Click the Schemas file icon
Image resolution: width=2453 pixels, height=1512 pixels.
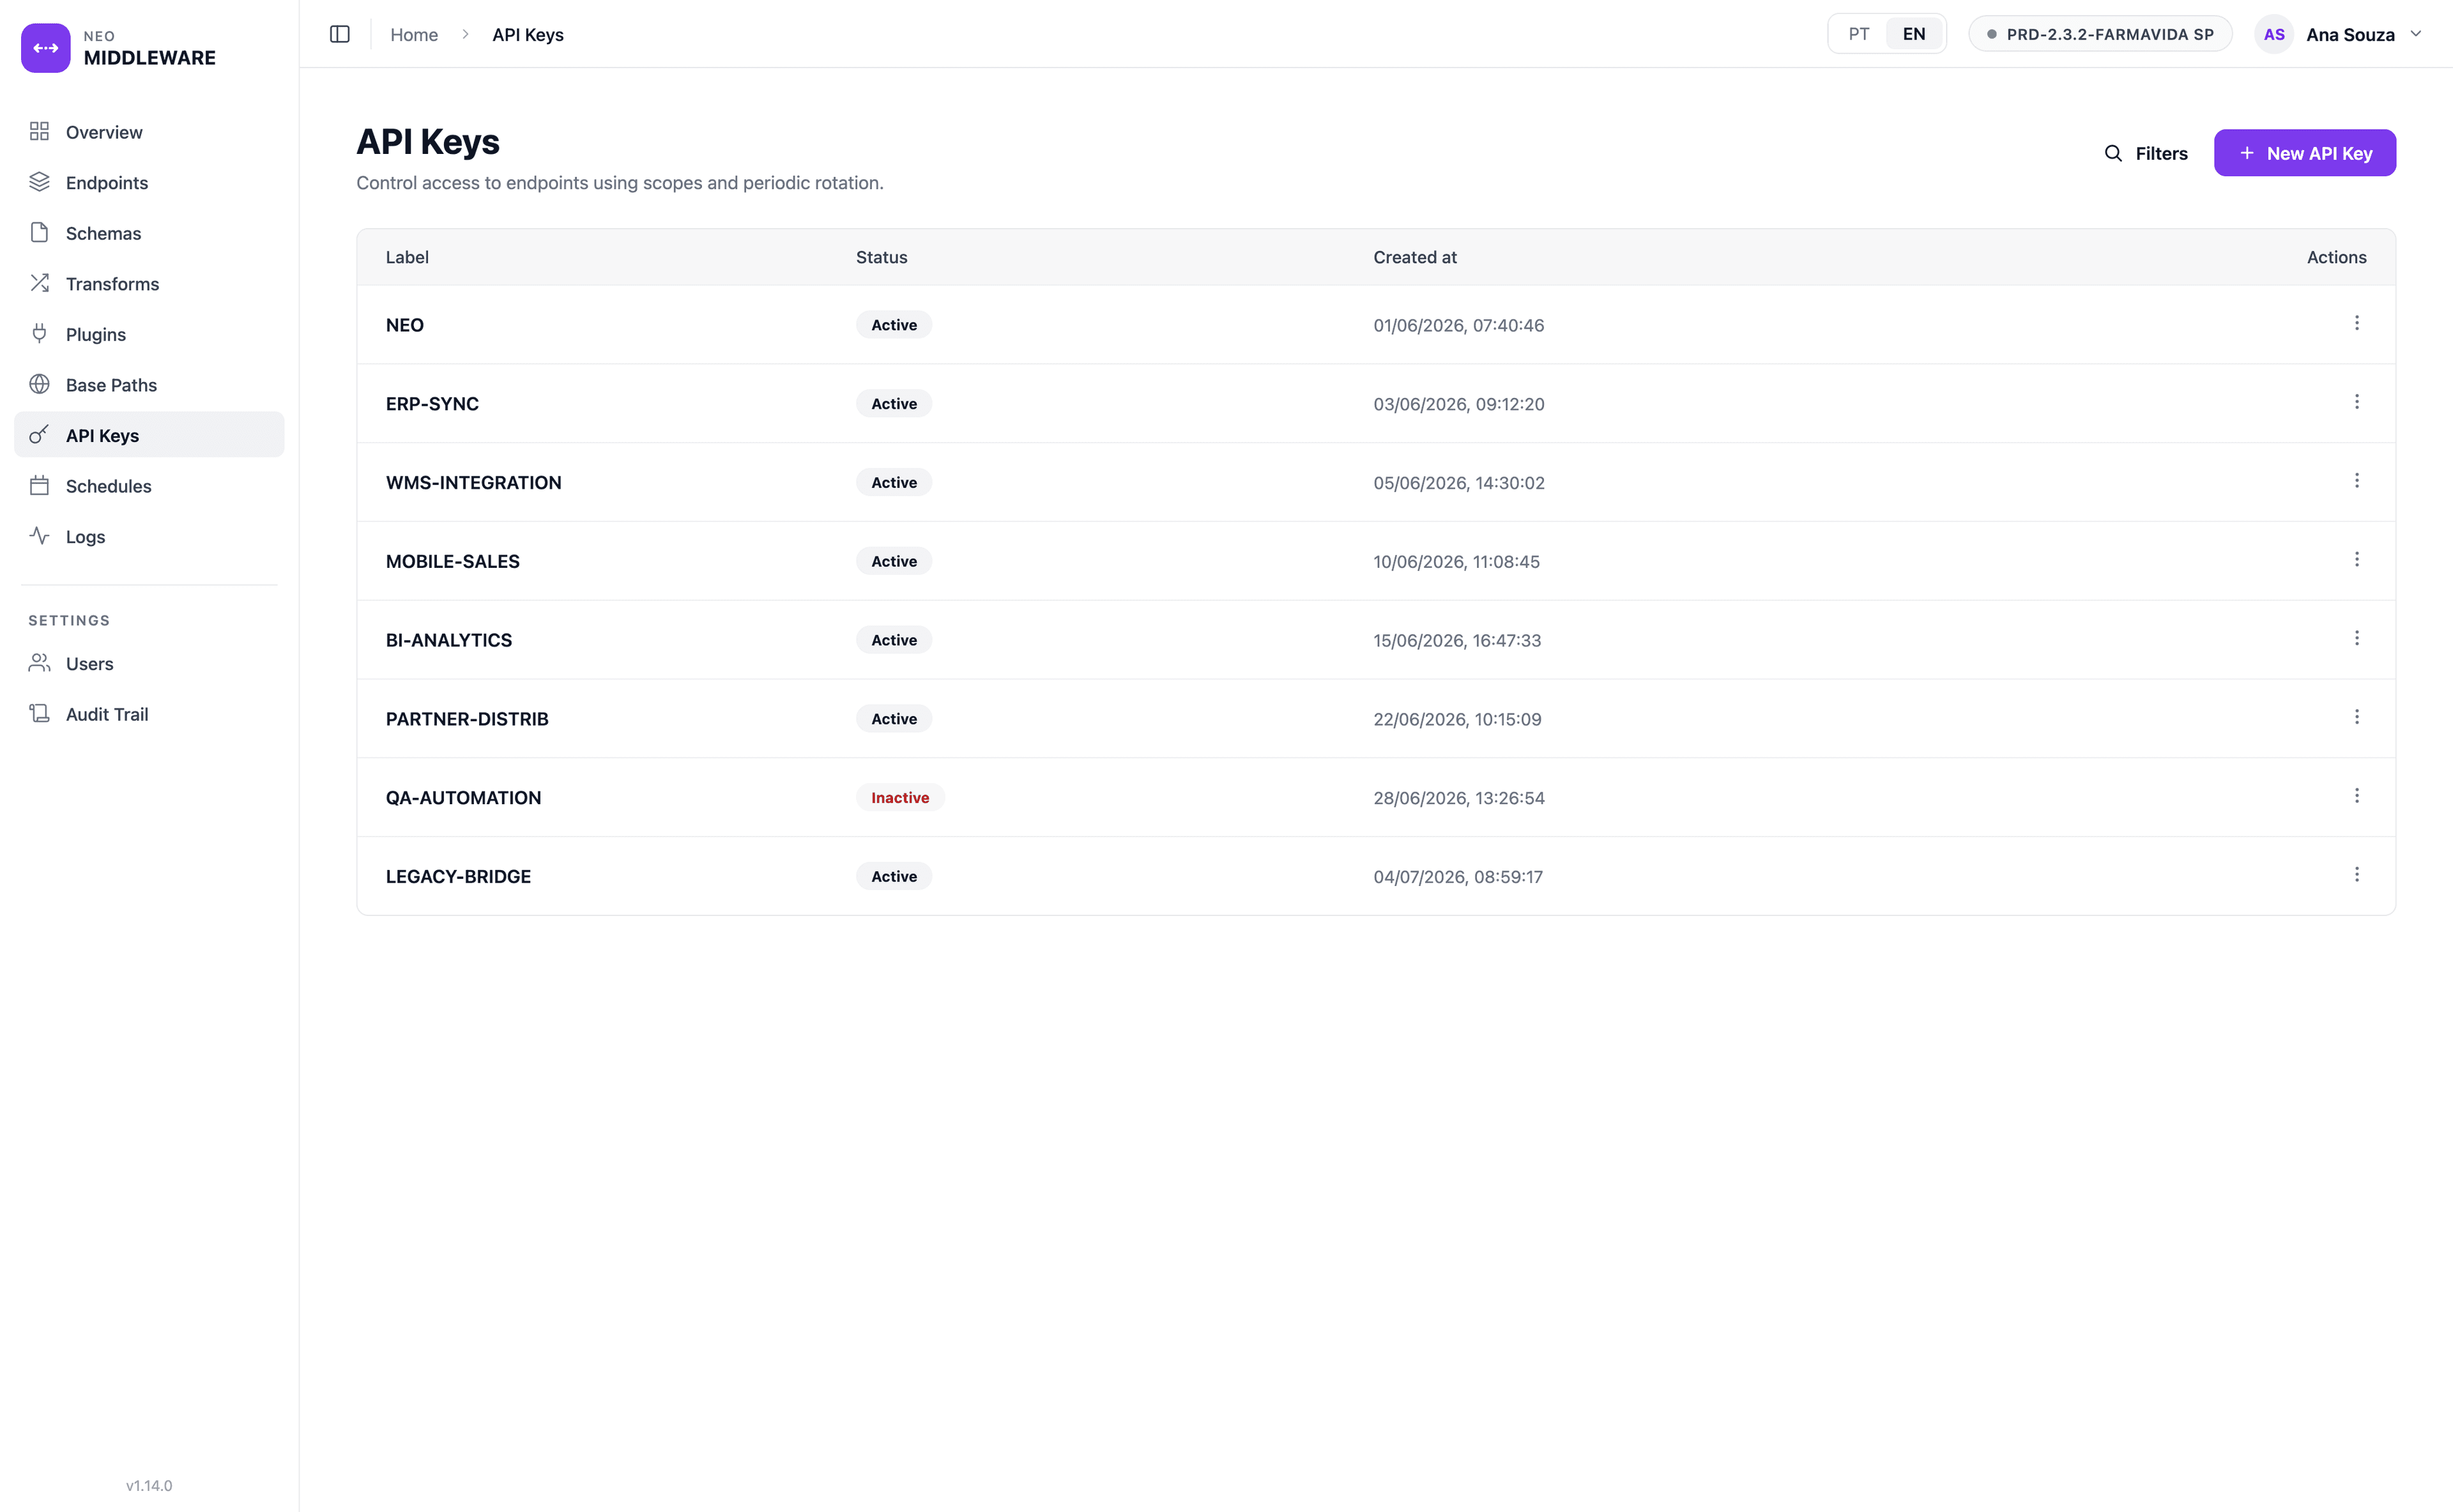coord(39,232)
